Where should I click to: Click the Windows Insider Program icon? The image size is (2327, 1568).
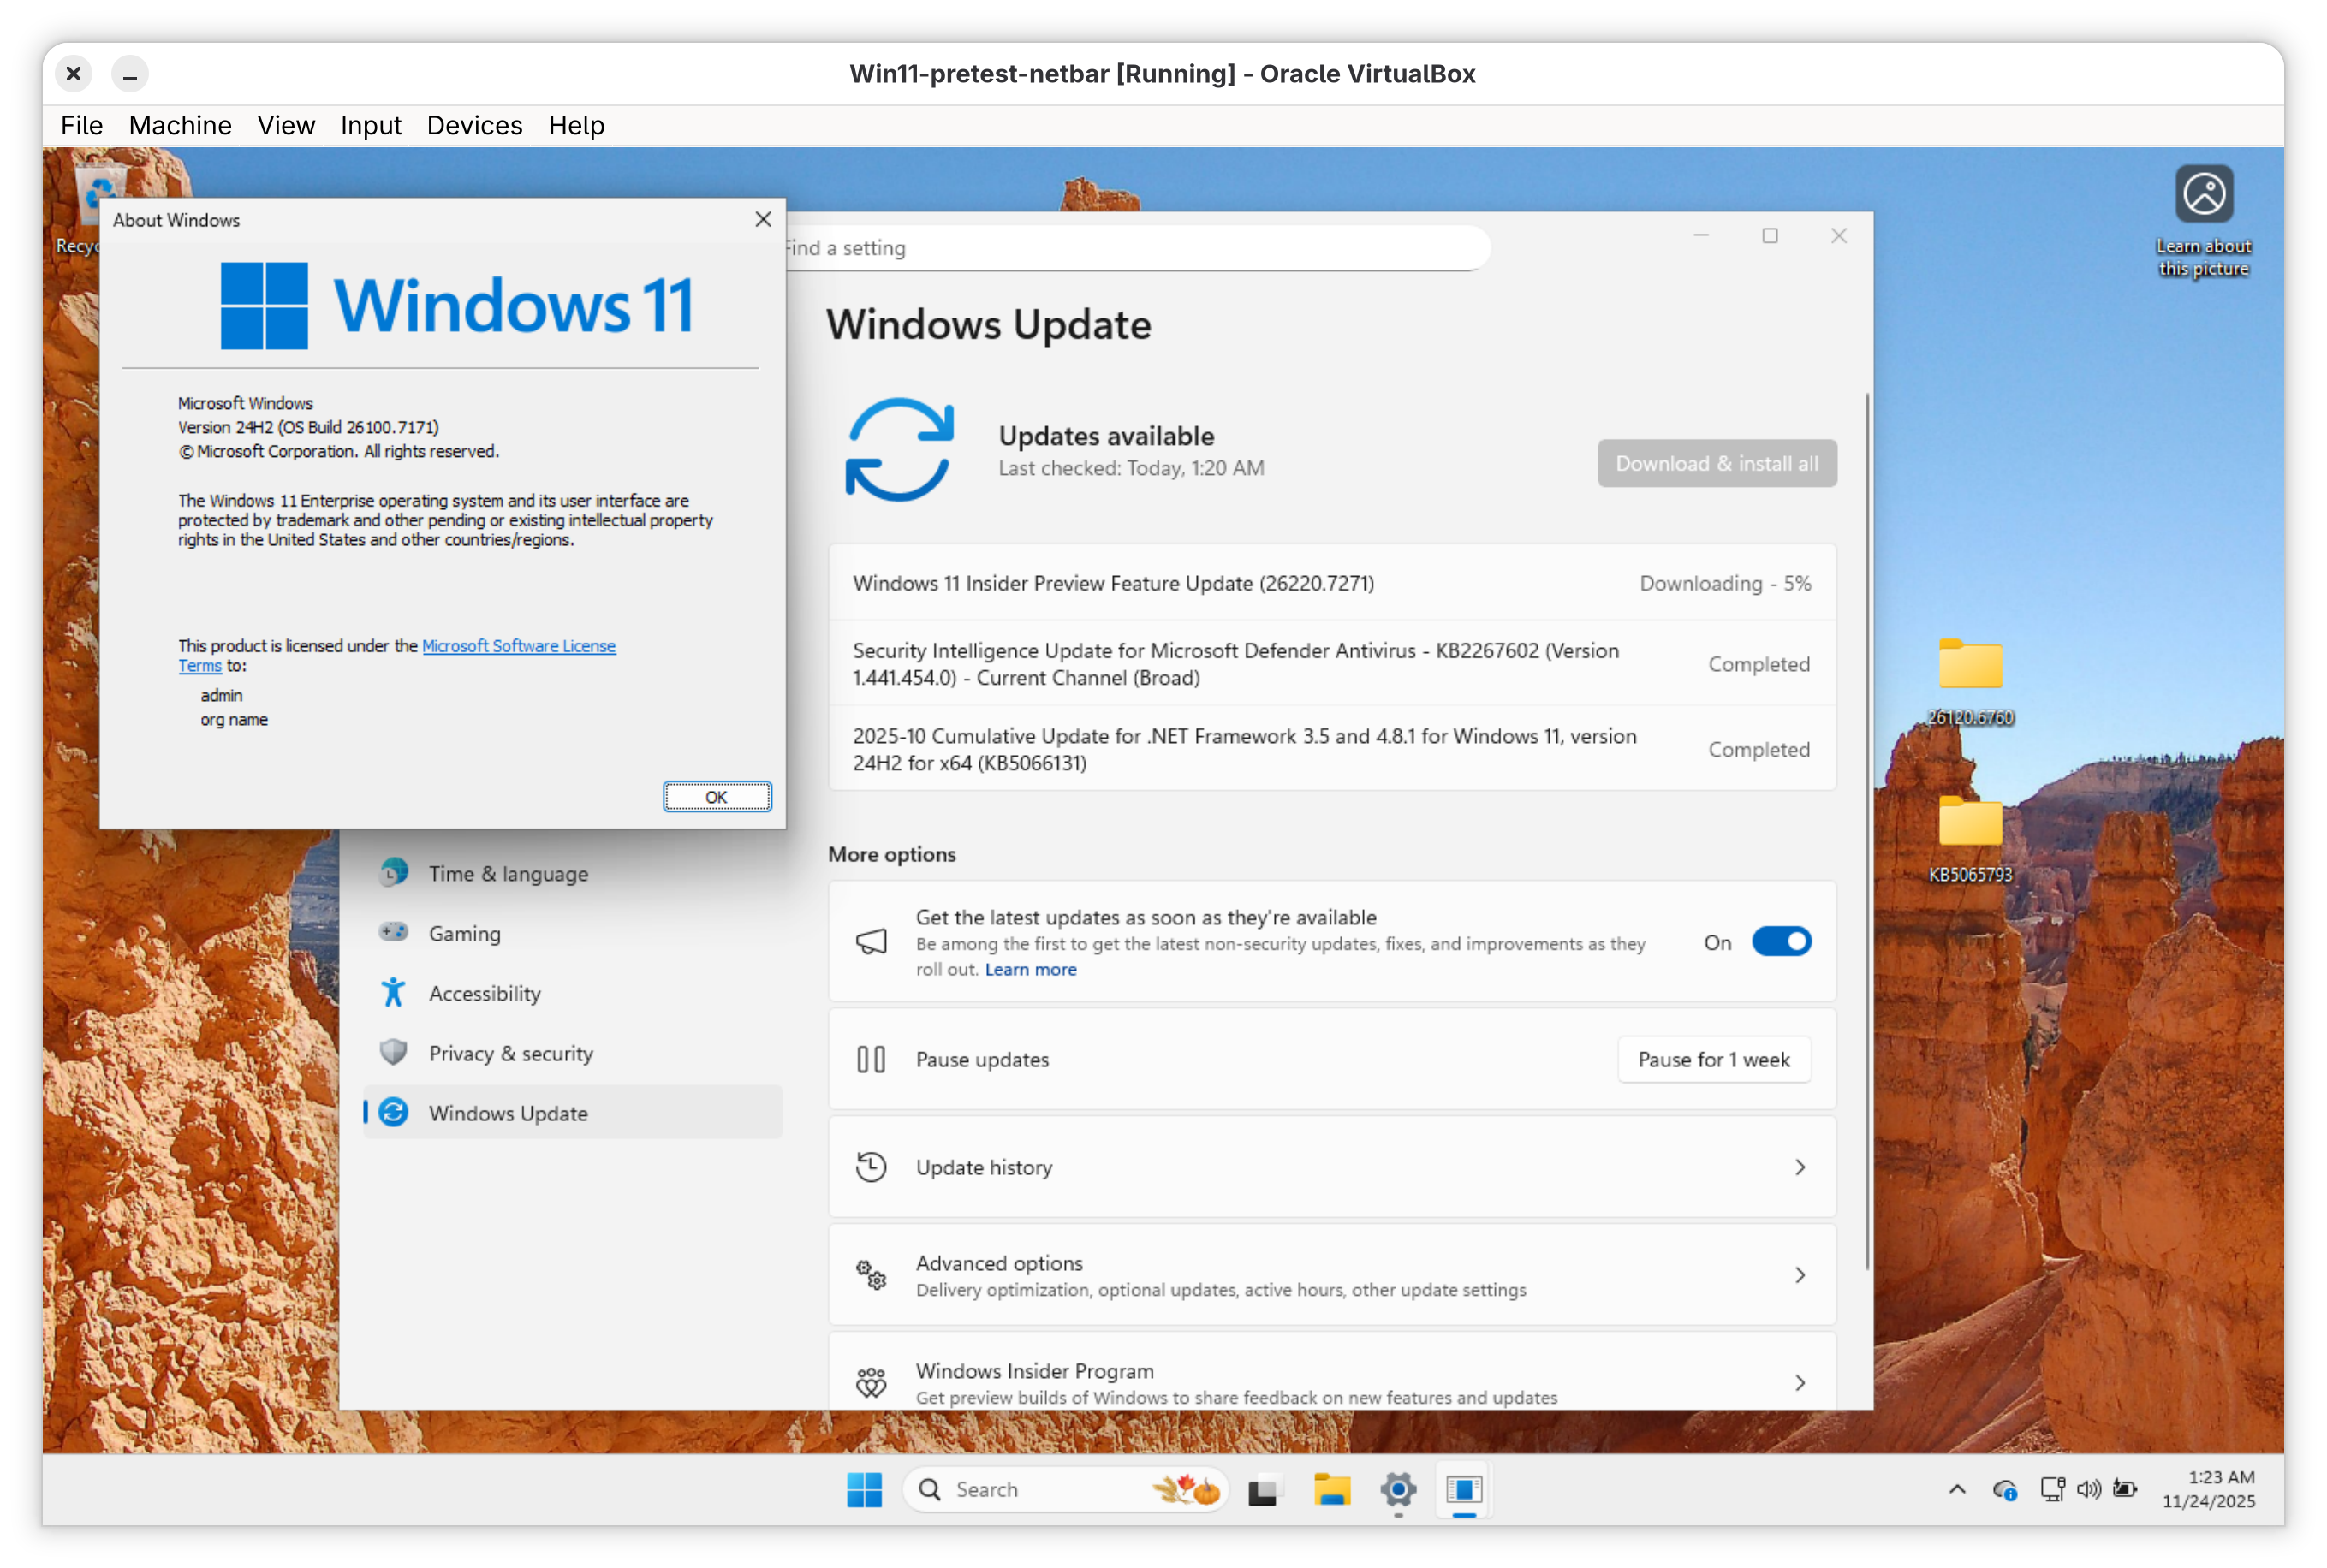click(x=871, y=1382)
